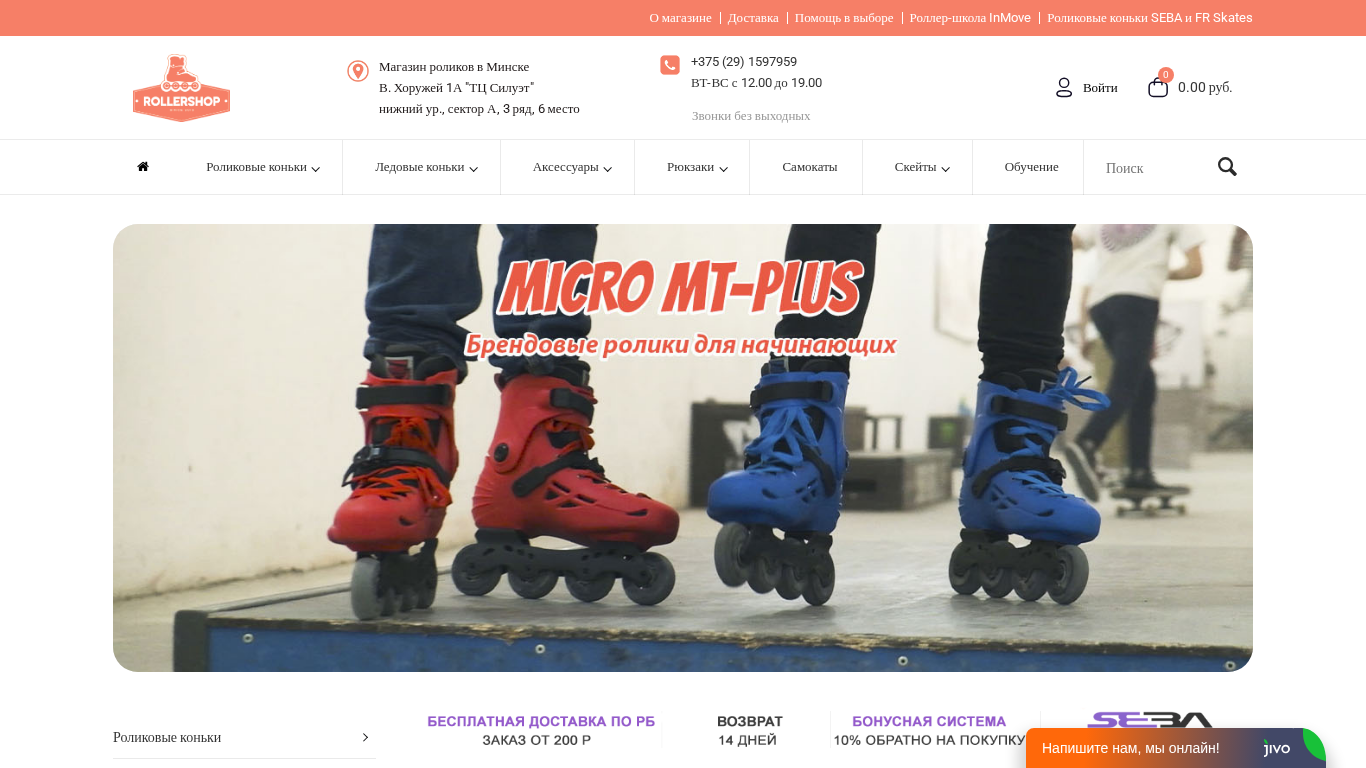The height and width of the screenshot is (768, 1366).
Task: Click the SEBA brand logo
Action: 1150,722
